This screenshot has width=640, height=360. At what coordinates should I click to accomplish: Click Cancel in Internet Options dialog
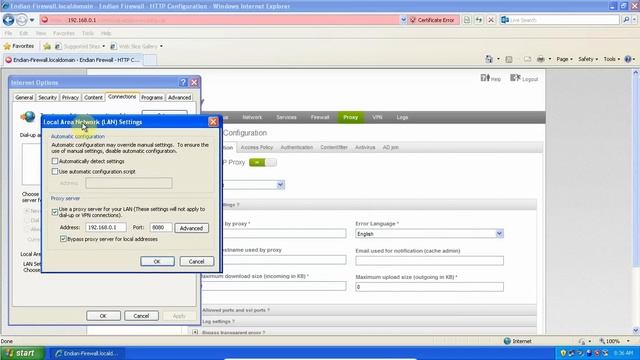[x=141, y=316]
